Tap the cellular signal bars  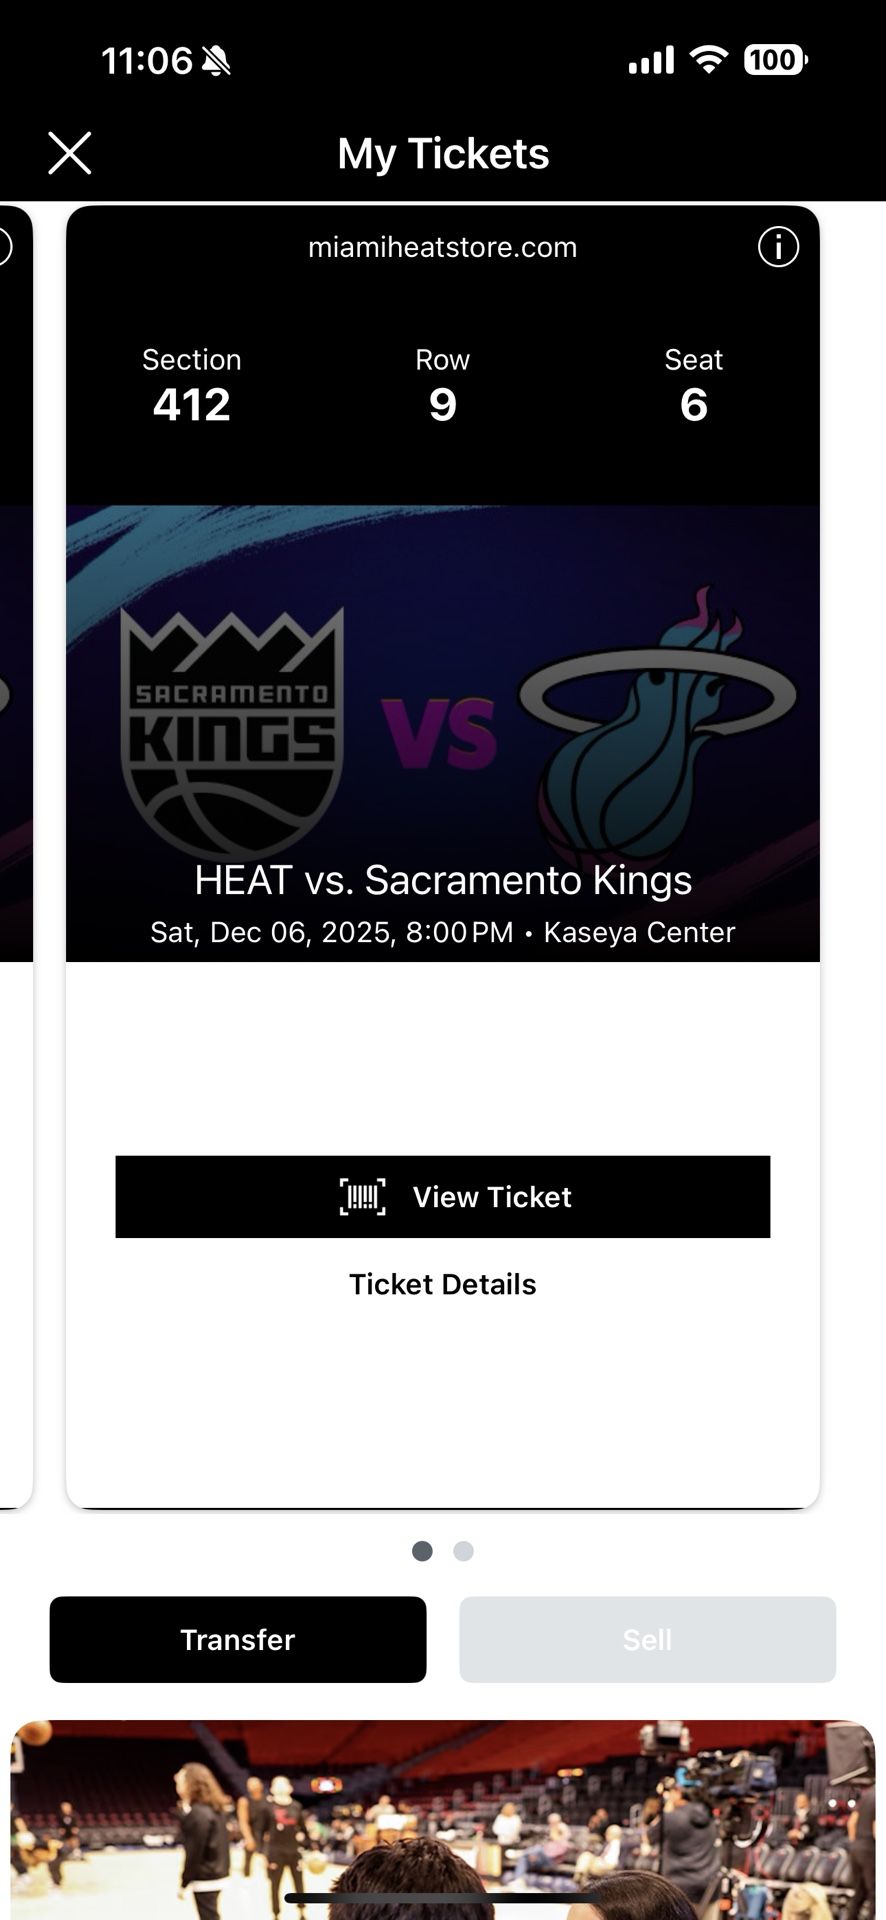click(x=651, y=58)
